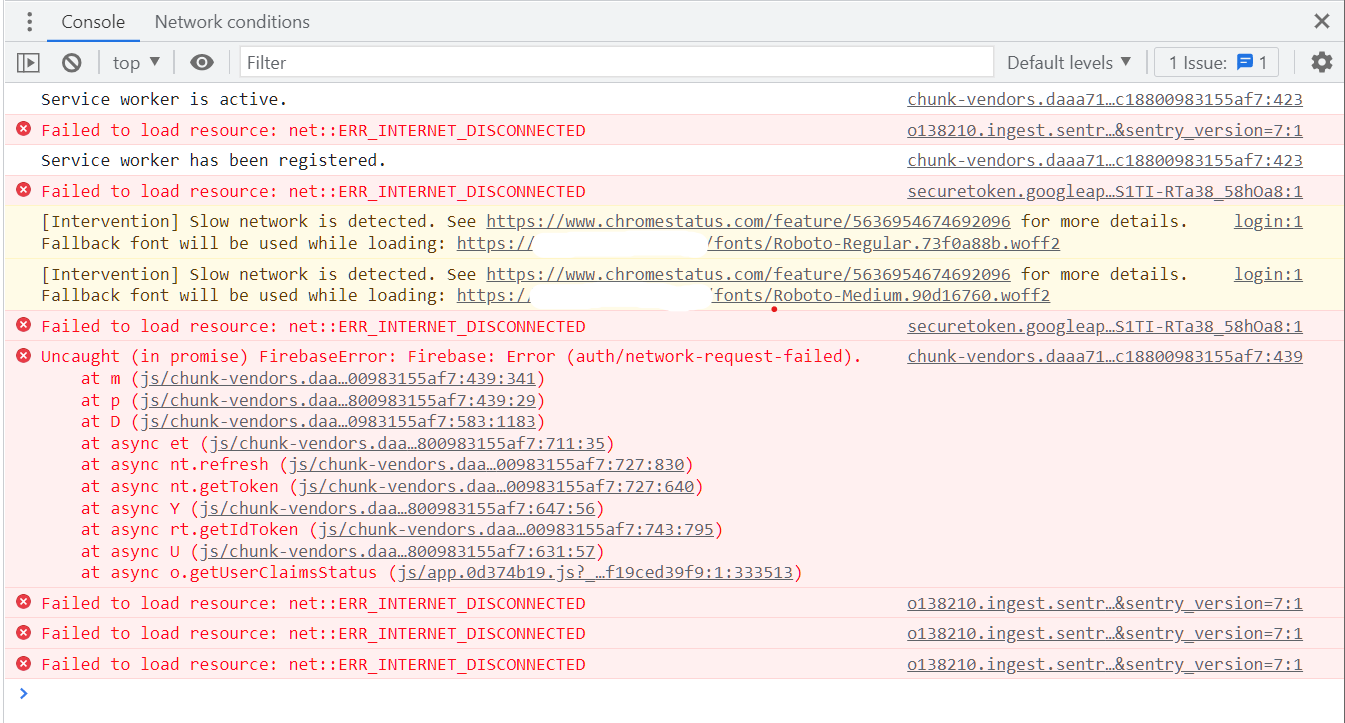Show the console sidebar
The image size is (1345, 723).
coord(28,62)
